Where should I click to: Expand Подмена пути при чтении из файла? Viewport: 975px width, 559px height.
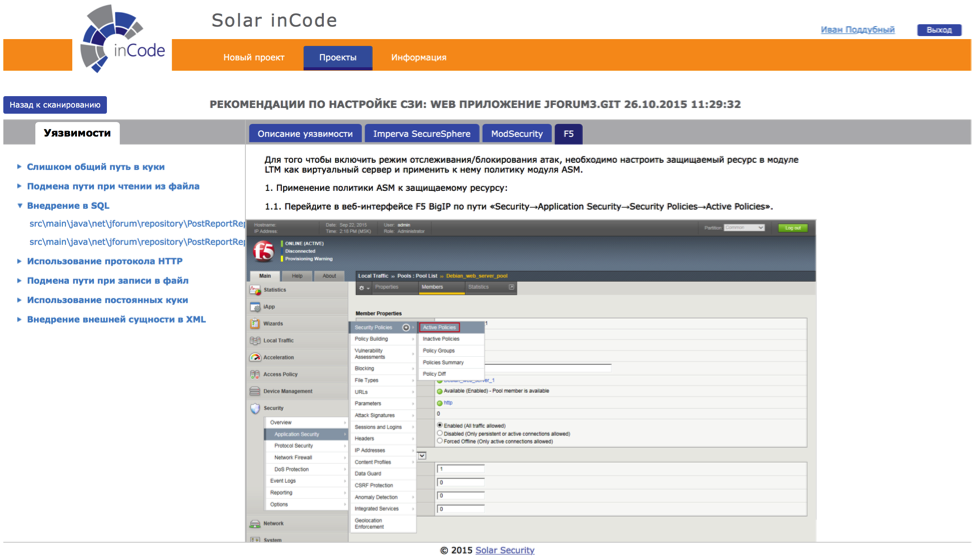click(113, 186)
